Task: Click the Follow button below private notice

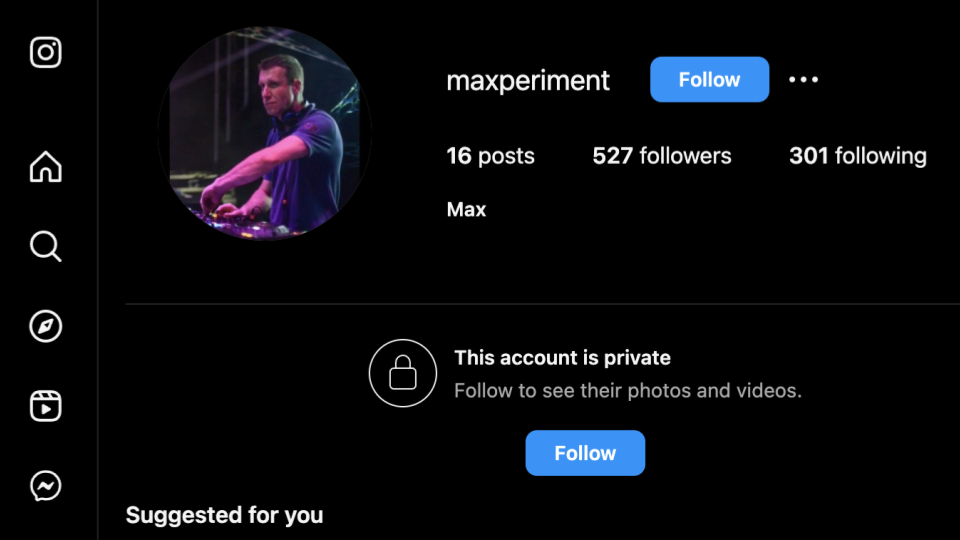Action: pos(585,453)
